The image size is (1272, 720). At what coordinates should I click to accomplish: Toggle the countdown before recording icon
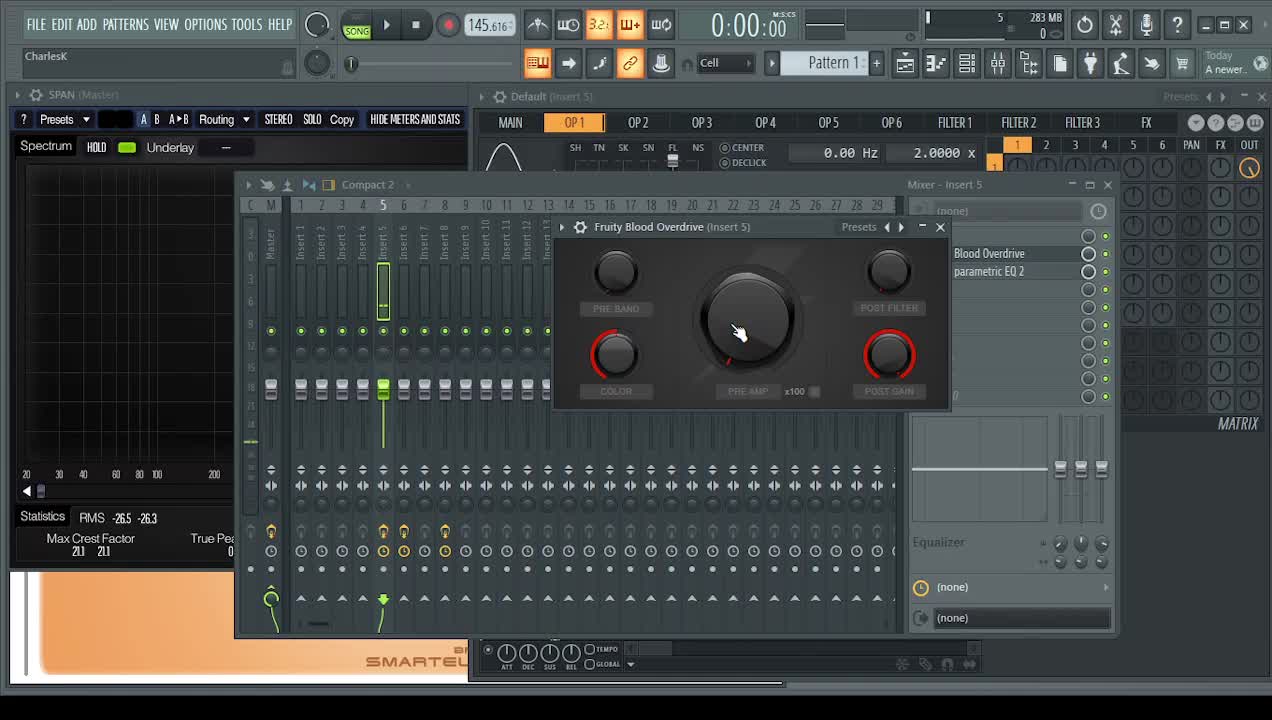pyautogui.click(x=599, y=25)
